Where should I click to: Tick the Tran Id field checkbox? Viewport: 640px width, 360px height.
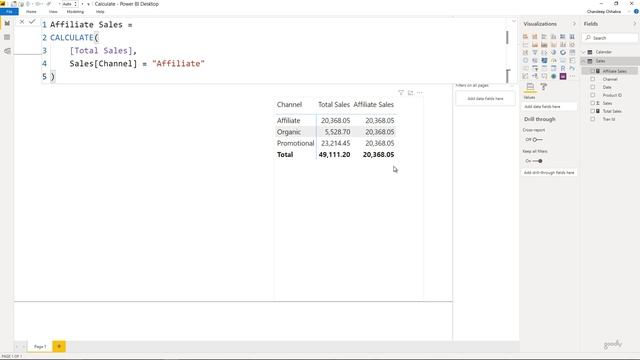pos(593,119)
